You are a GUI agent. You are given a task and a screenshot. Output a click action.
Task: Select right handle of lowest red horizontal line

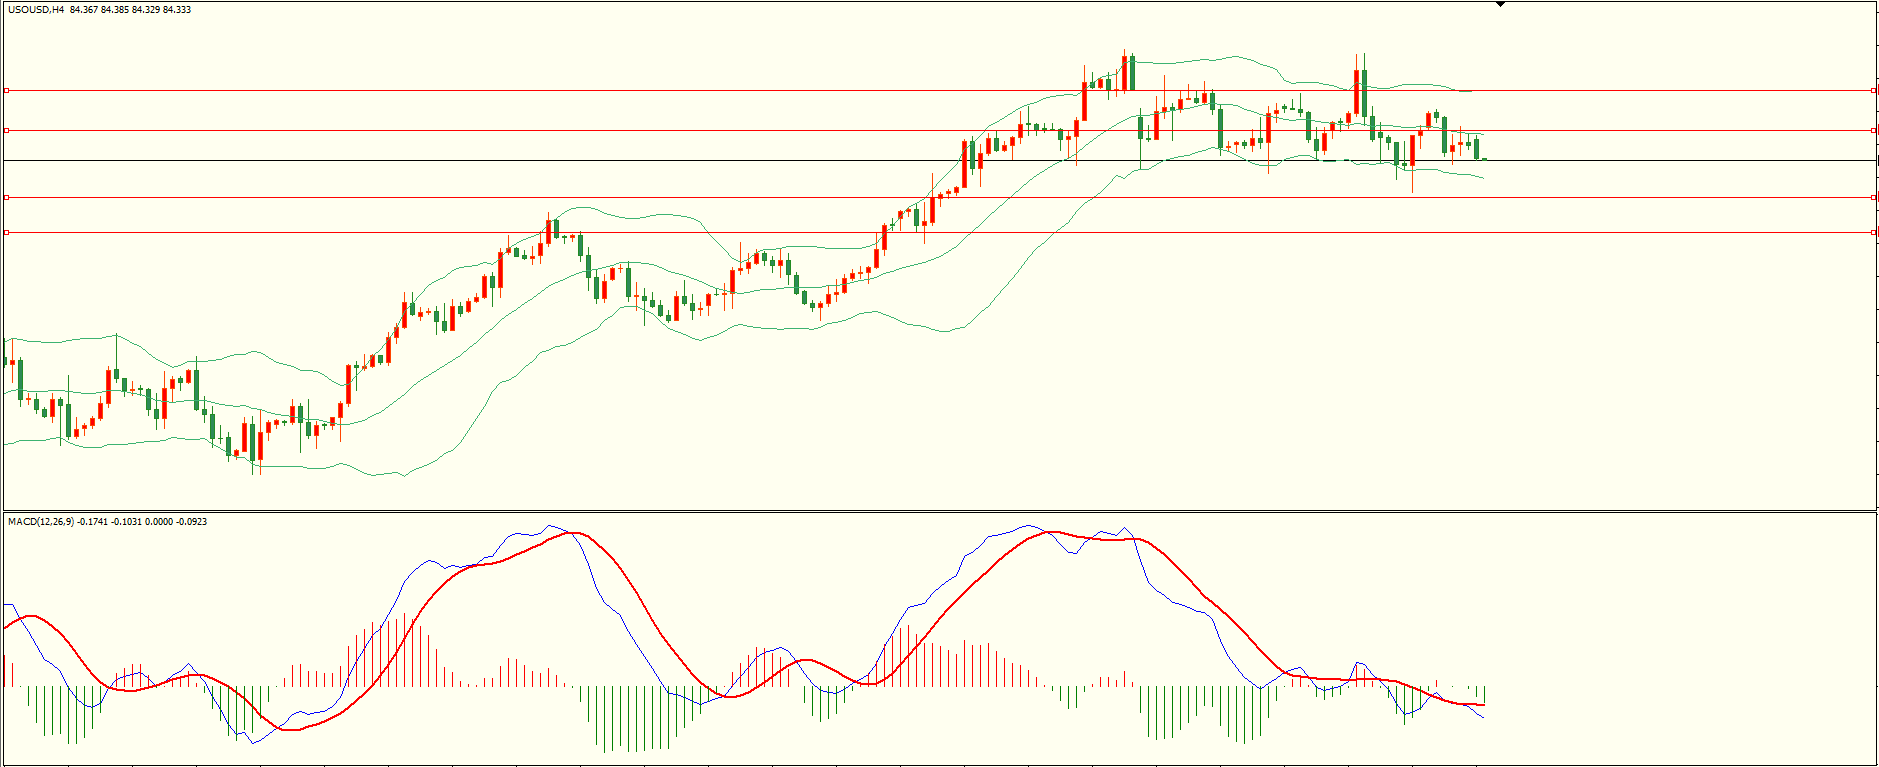tap(1872, 233)
